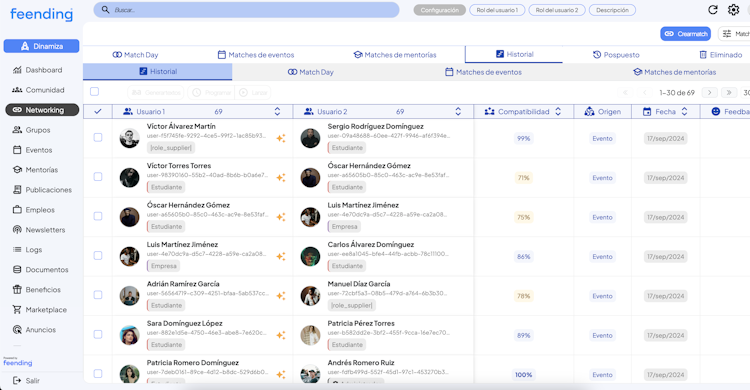The height and width of the screenshot is (390, 750).
Task: Click sparkle icon for Adrián Ramírez García
Action: [281, 296]
